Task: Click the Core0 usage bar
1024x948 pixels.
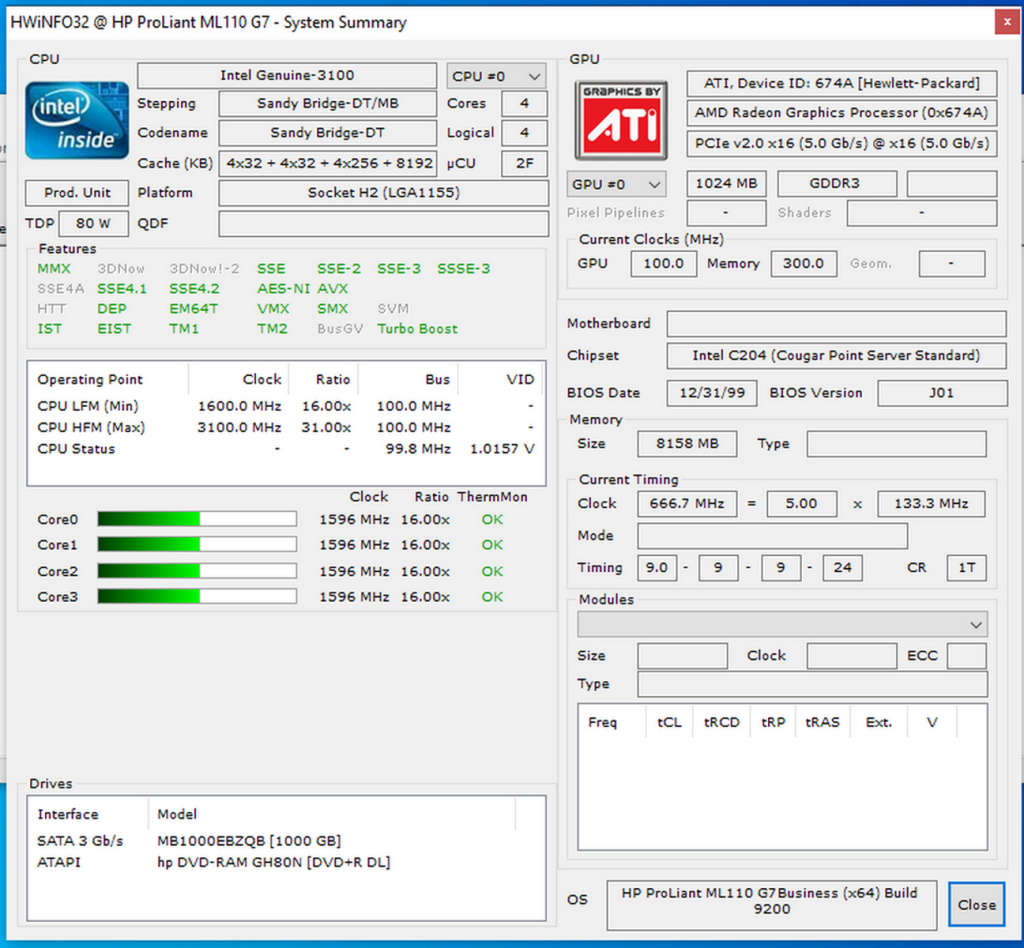Action: tap(196, 518)
